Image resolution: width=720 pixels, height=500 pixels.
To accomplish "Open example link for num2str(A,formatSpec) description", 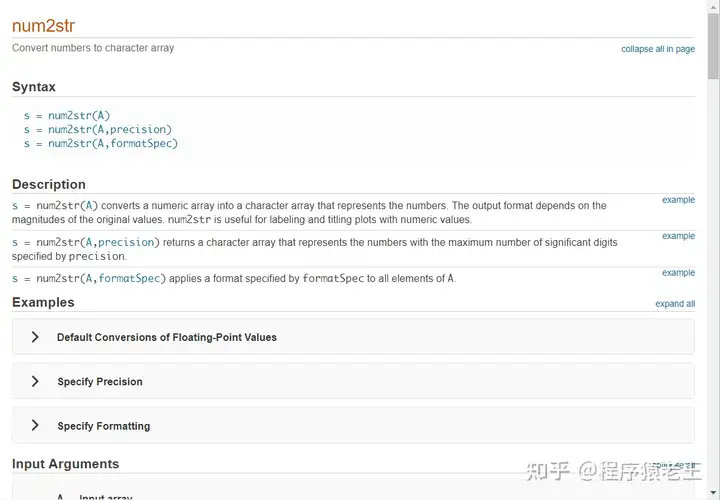I will [678, 273].
